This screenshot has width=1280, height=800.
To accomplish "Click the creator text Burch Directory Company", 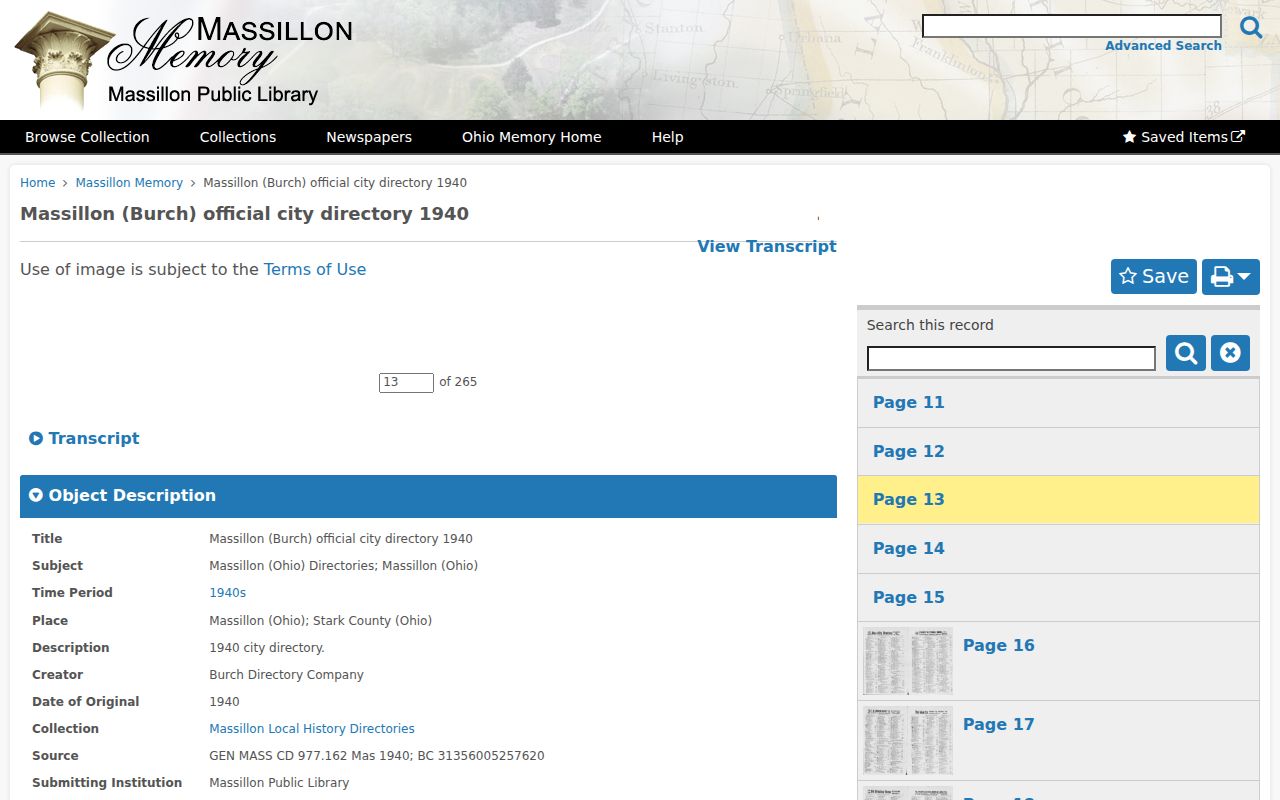I will pyautogui.click(x=286, y=675).
